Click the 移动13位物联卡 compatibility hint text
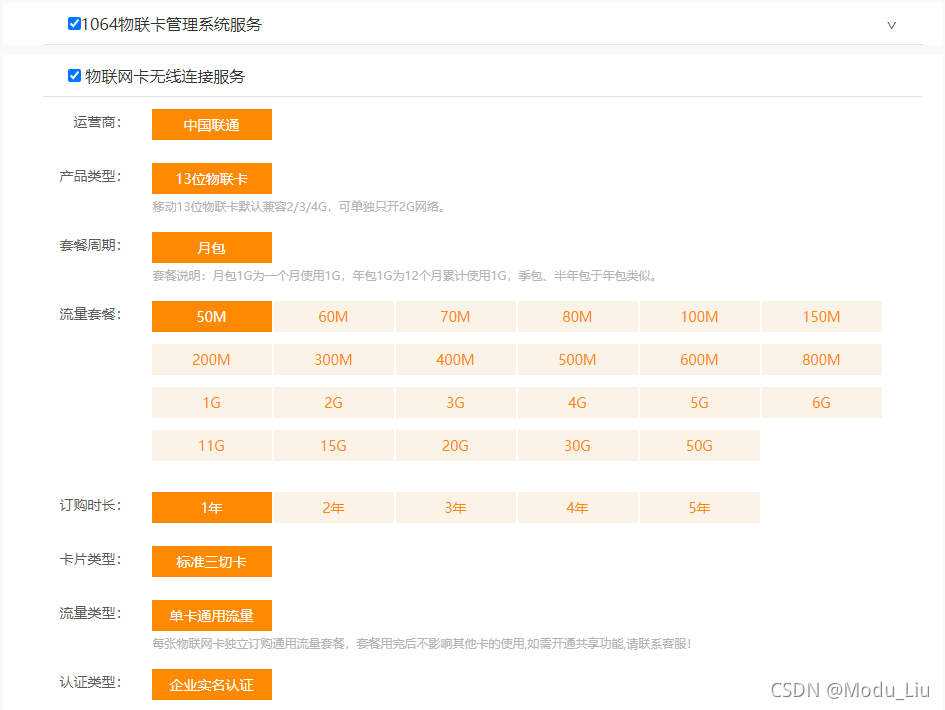The width and height of the screenshot is (945, 710). coord(299,207)
